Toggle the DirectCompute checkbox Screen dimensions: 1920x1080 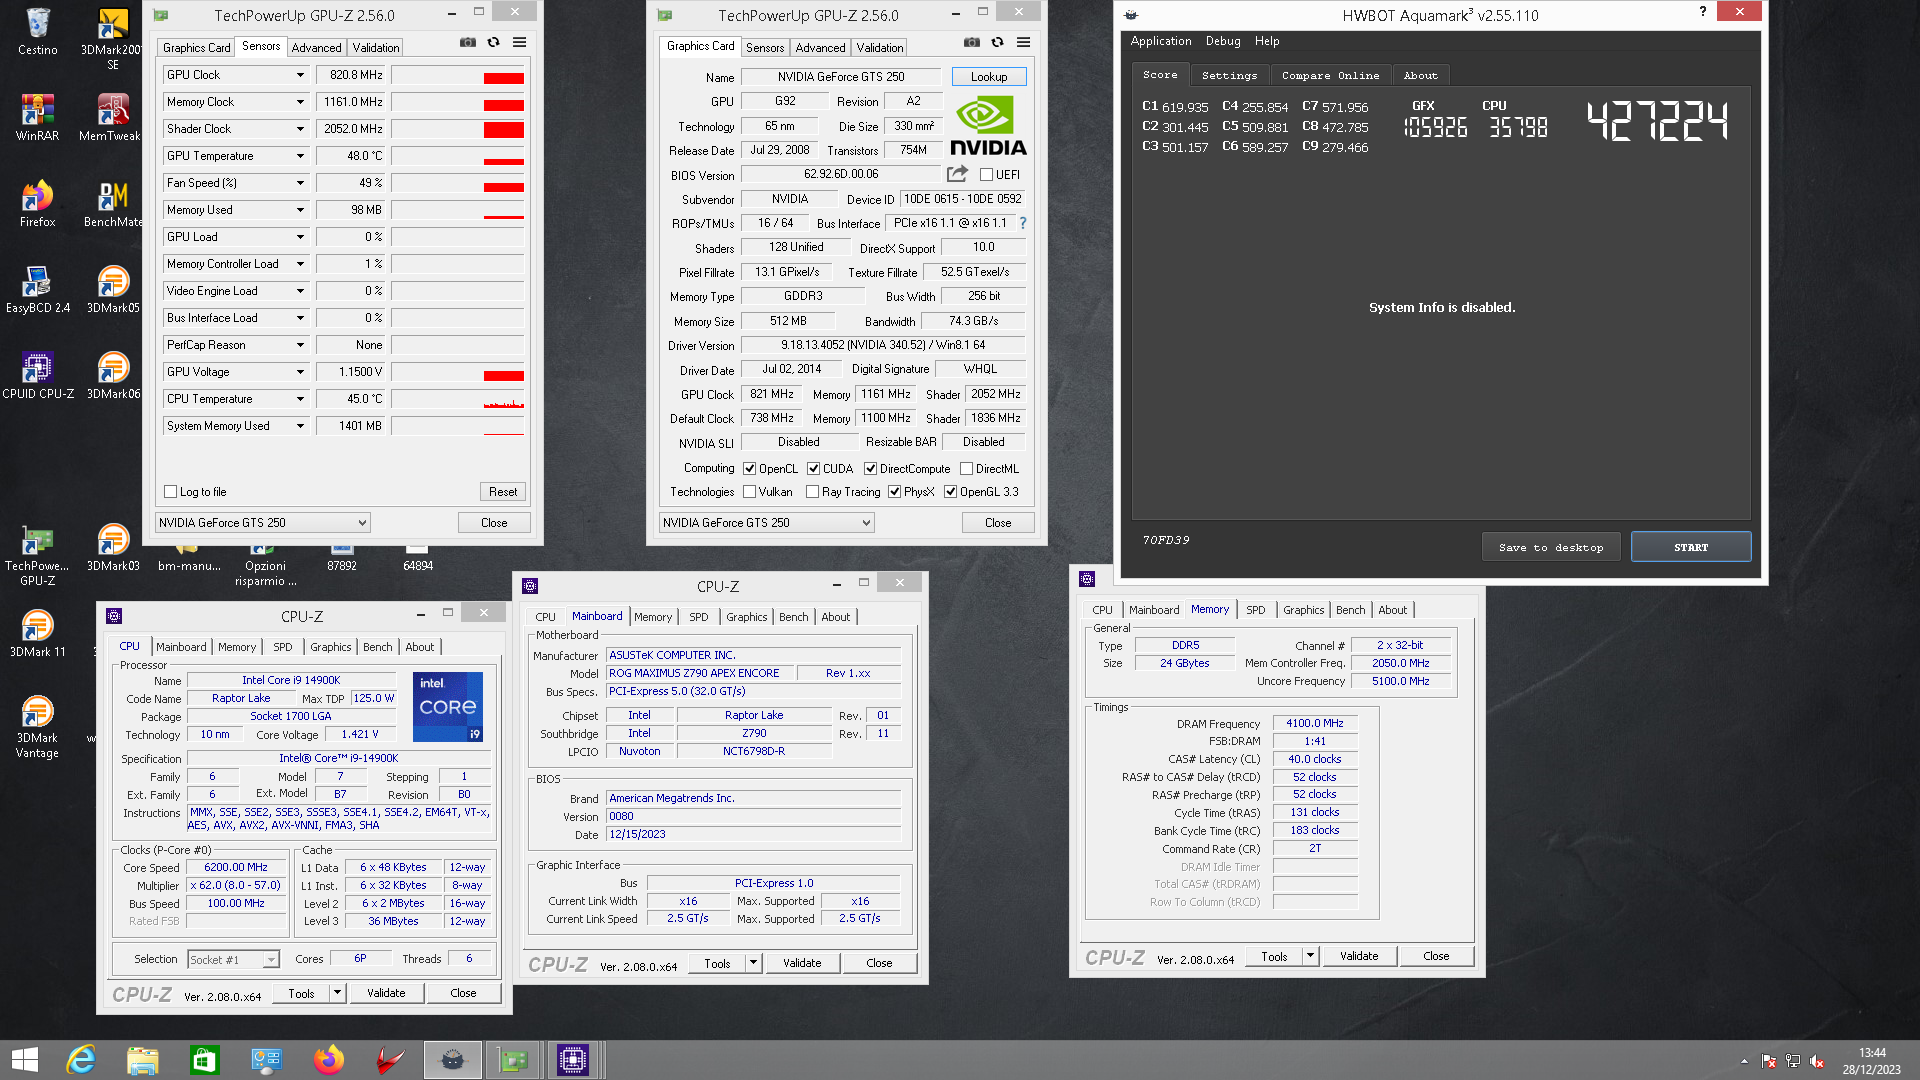(870, 468)
